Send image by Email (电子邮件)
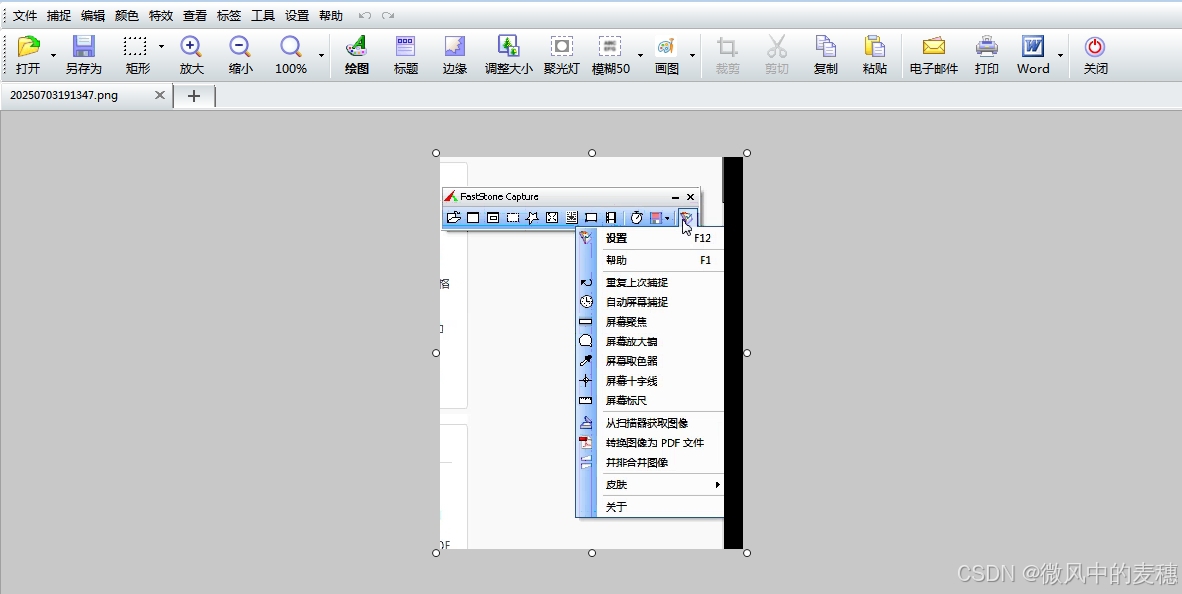The image size is (1182, 594). tap(934, 55)
